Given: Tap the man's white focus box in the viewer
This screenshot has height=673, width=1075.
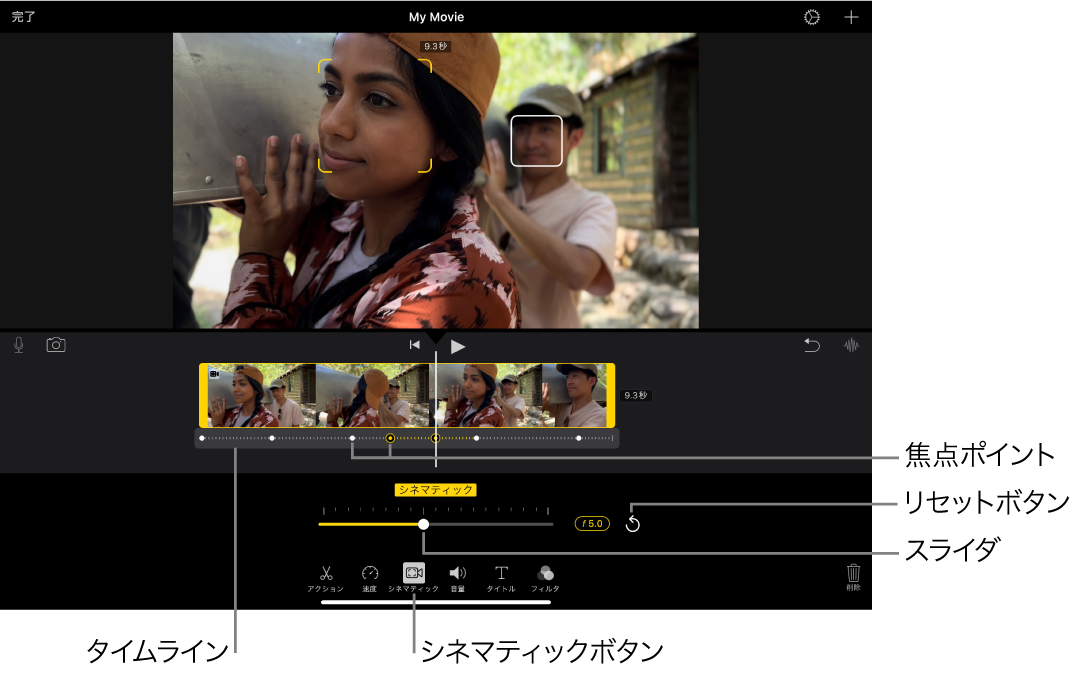Looking at the screenshot, I should pos(536,140).
